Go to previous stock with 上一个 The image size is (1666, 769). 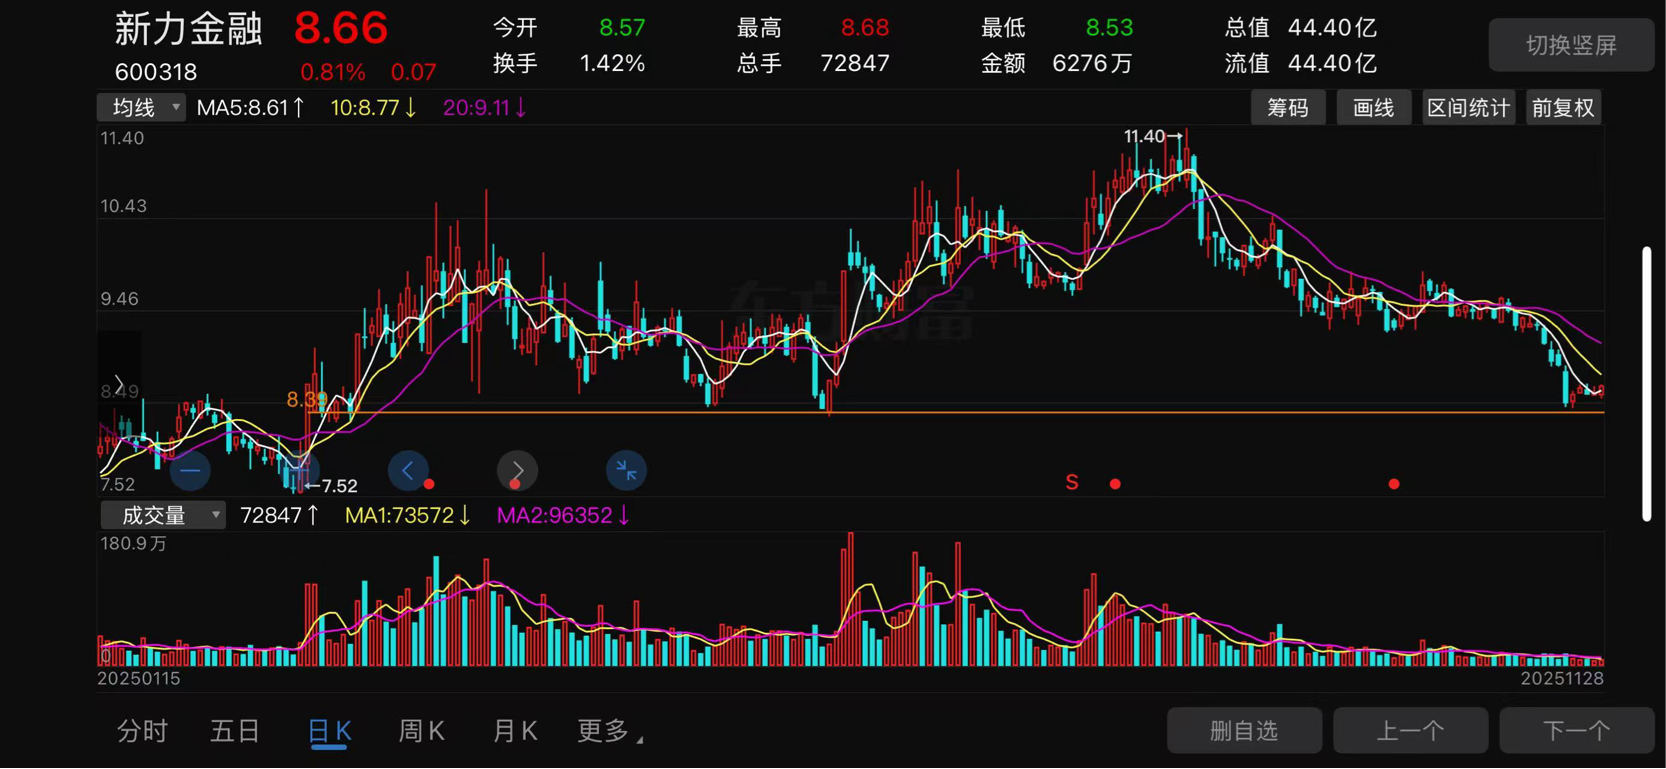click(x=1410, y=731)
